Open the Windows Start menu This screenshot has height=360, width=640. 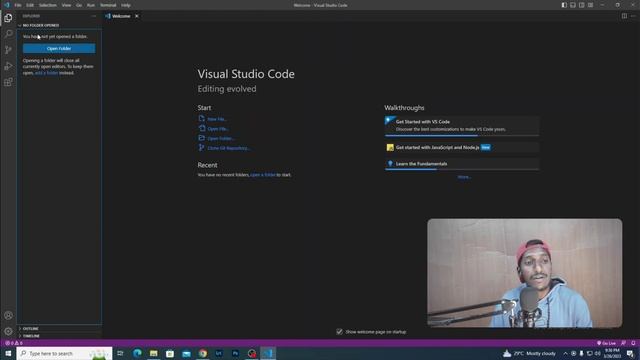[x=8, y=353]
